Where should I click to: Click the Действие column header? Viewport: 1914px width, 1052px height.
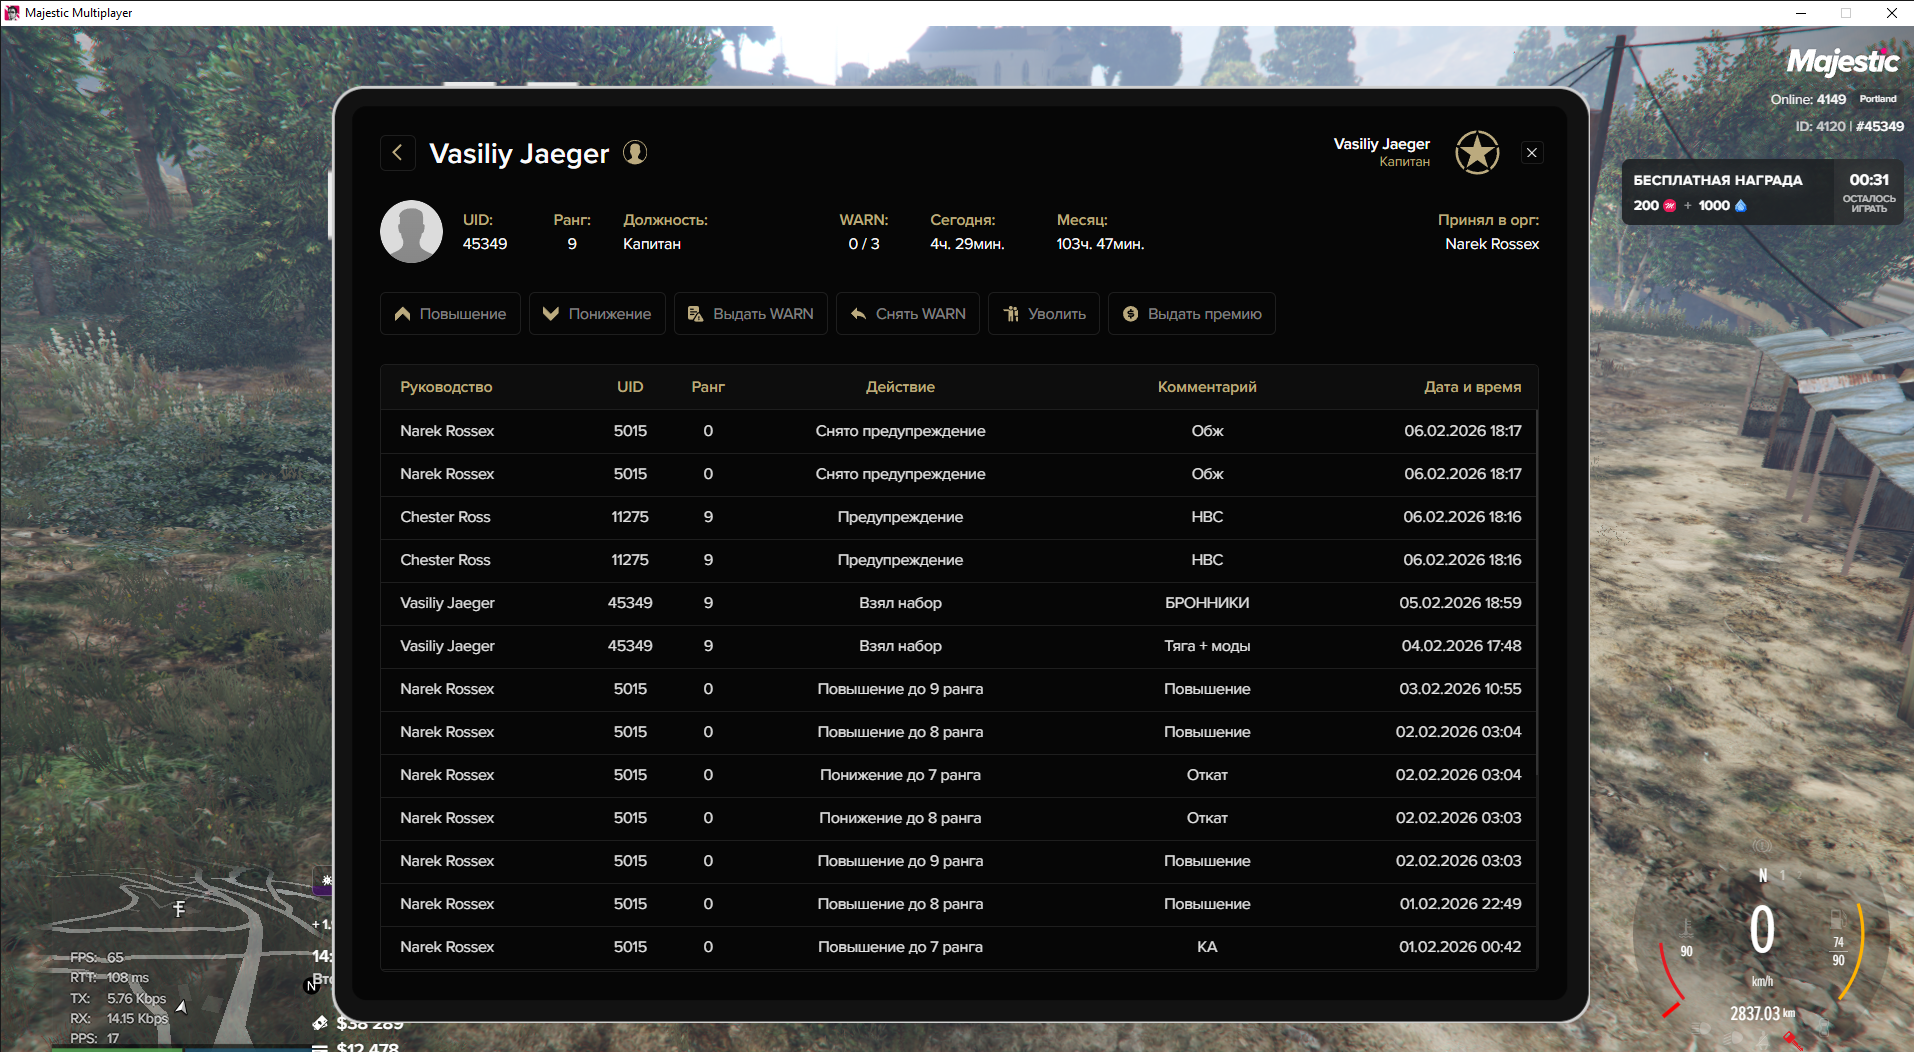coord(900,387)
